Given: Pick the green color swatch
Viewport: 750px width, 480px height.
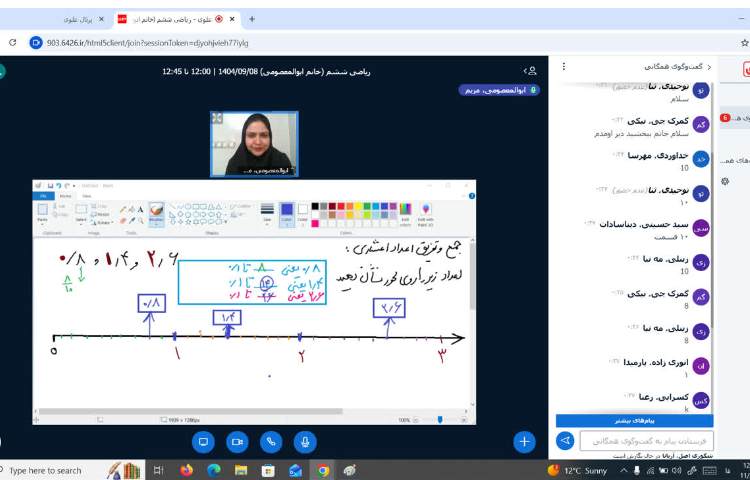Looking at the screenshot, I should click(367, 207).
